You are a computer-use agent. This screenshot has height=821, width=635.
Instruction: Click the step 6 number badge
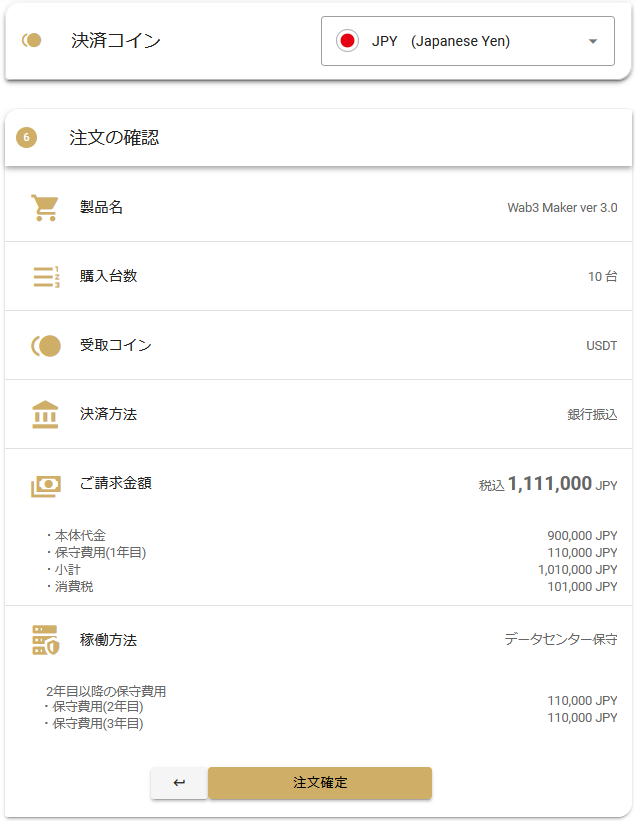26,138
